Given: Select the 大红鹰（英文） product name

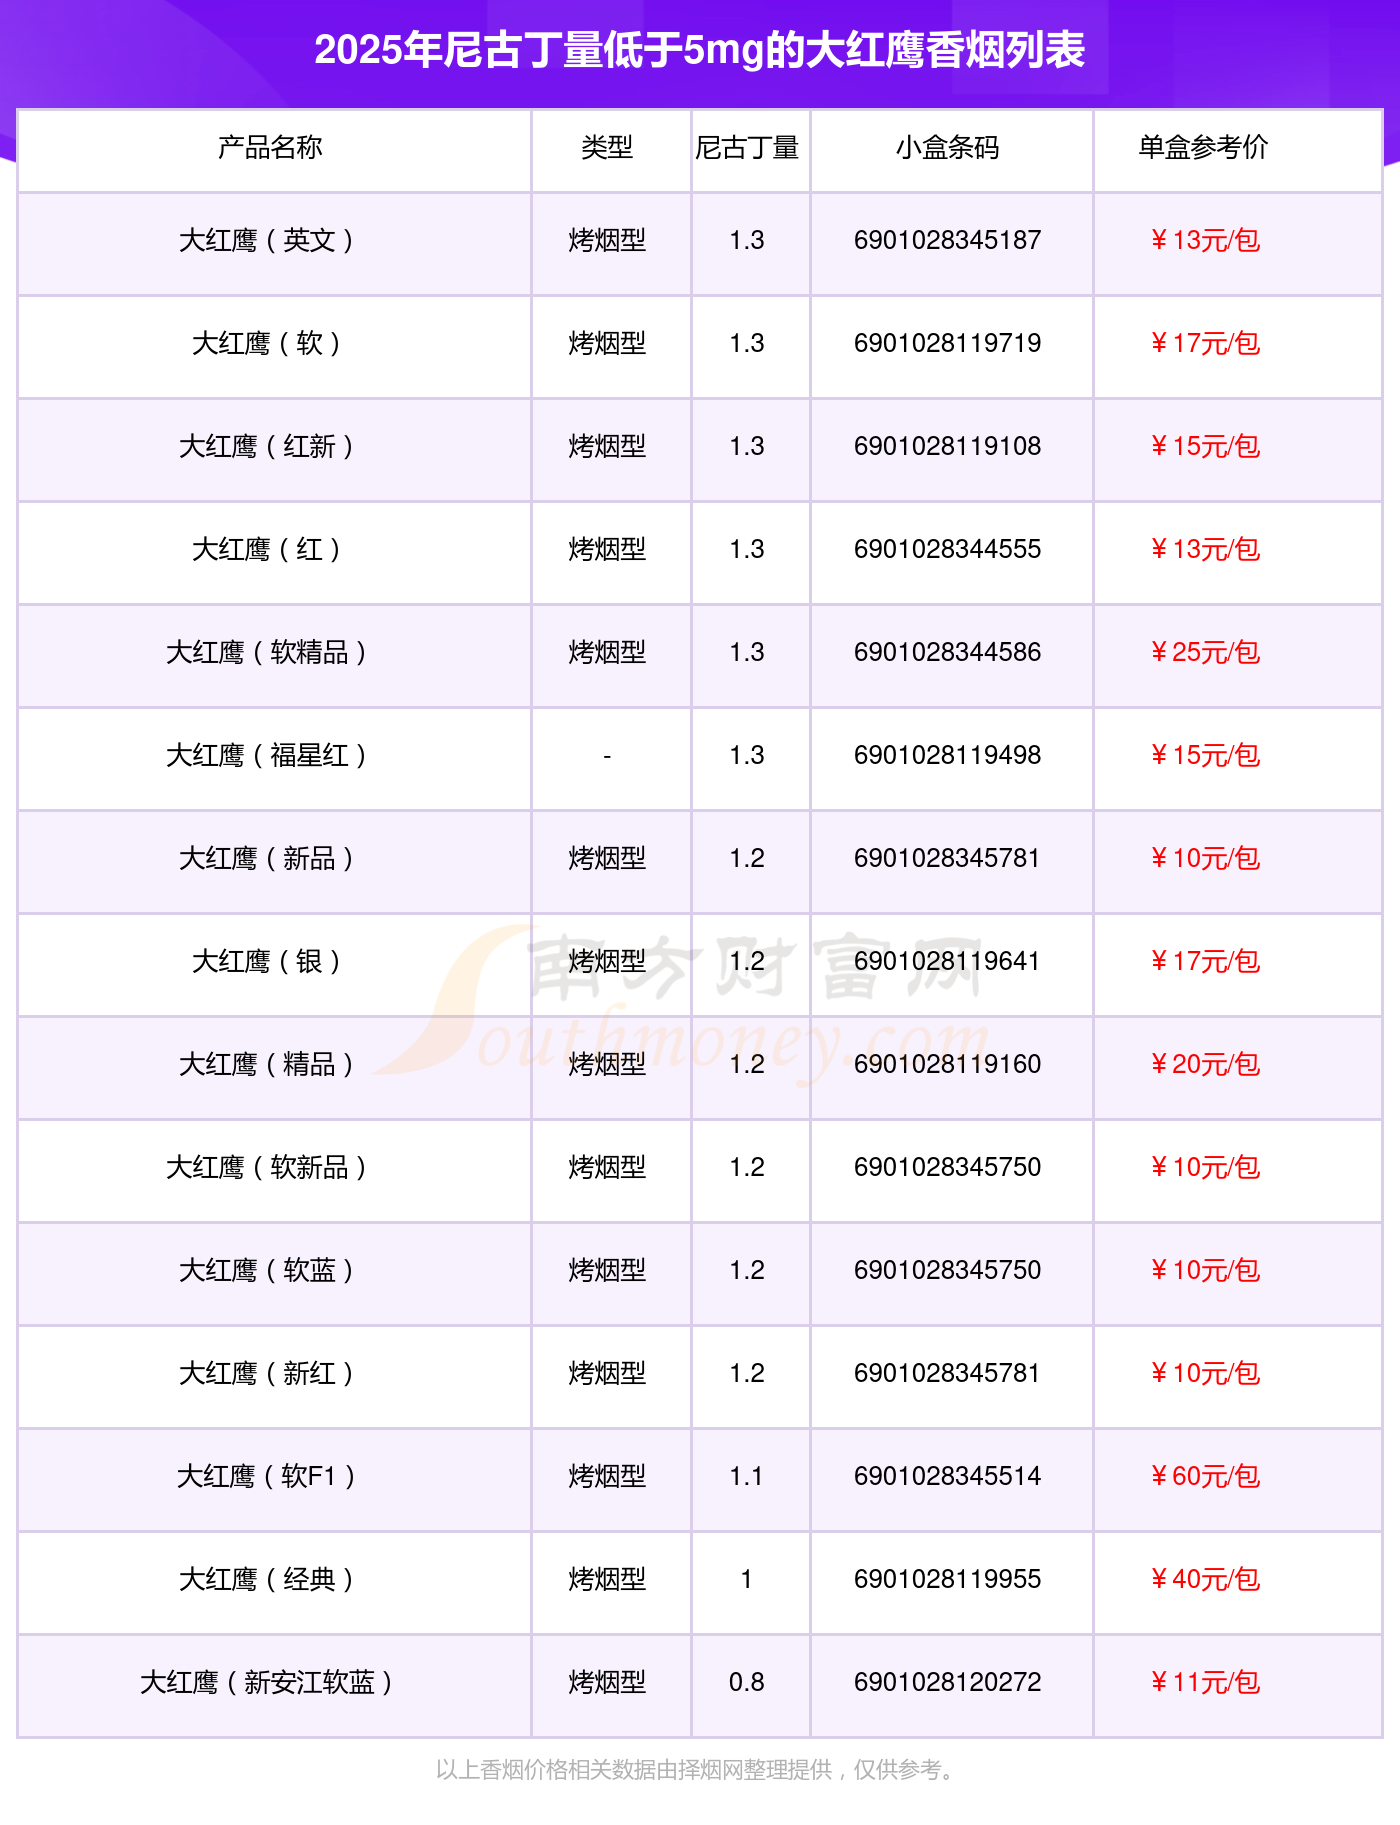Looking at the screenshot, I should coord(266,241).
